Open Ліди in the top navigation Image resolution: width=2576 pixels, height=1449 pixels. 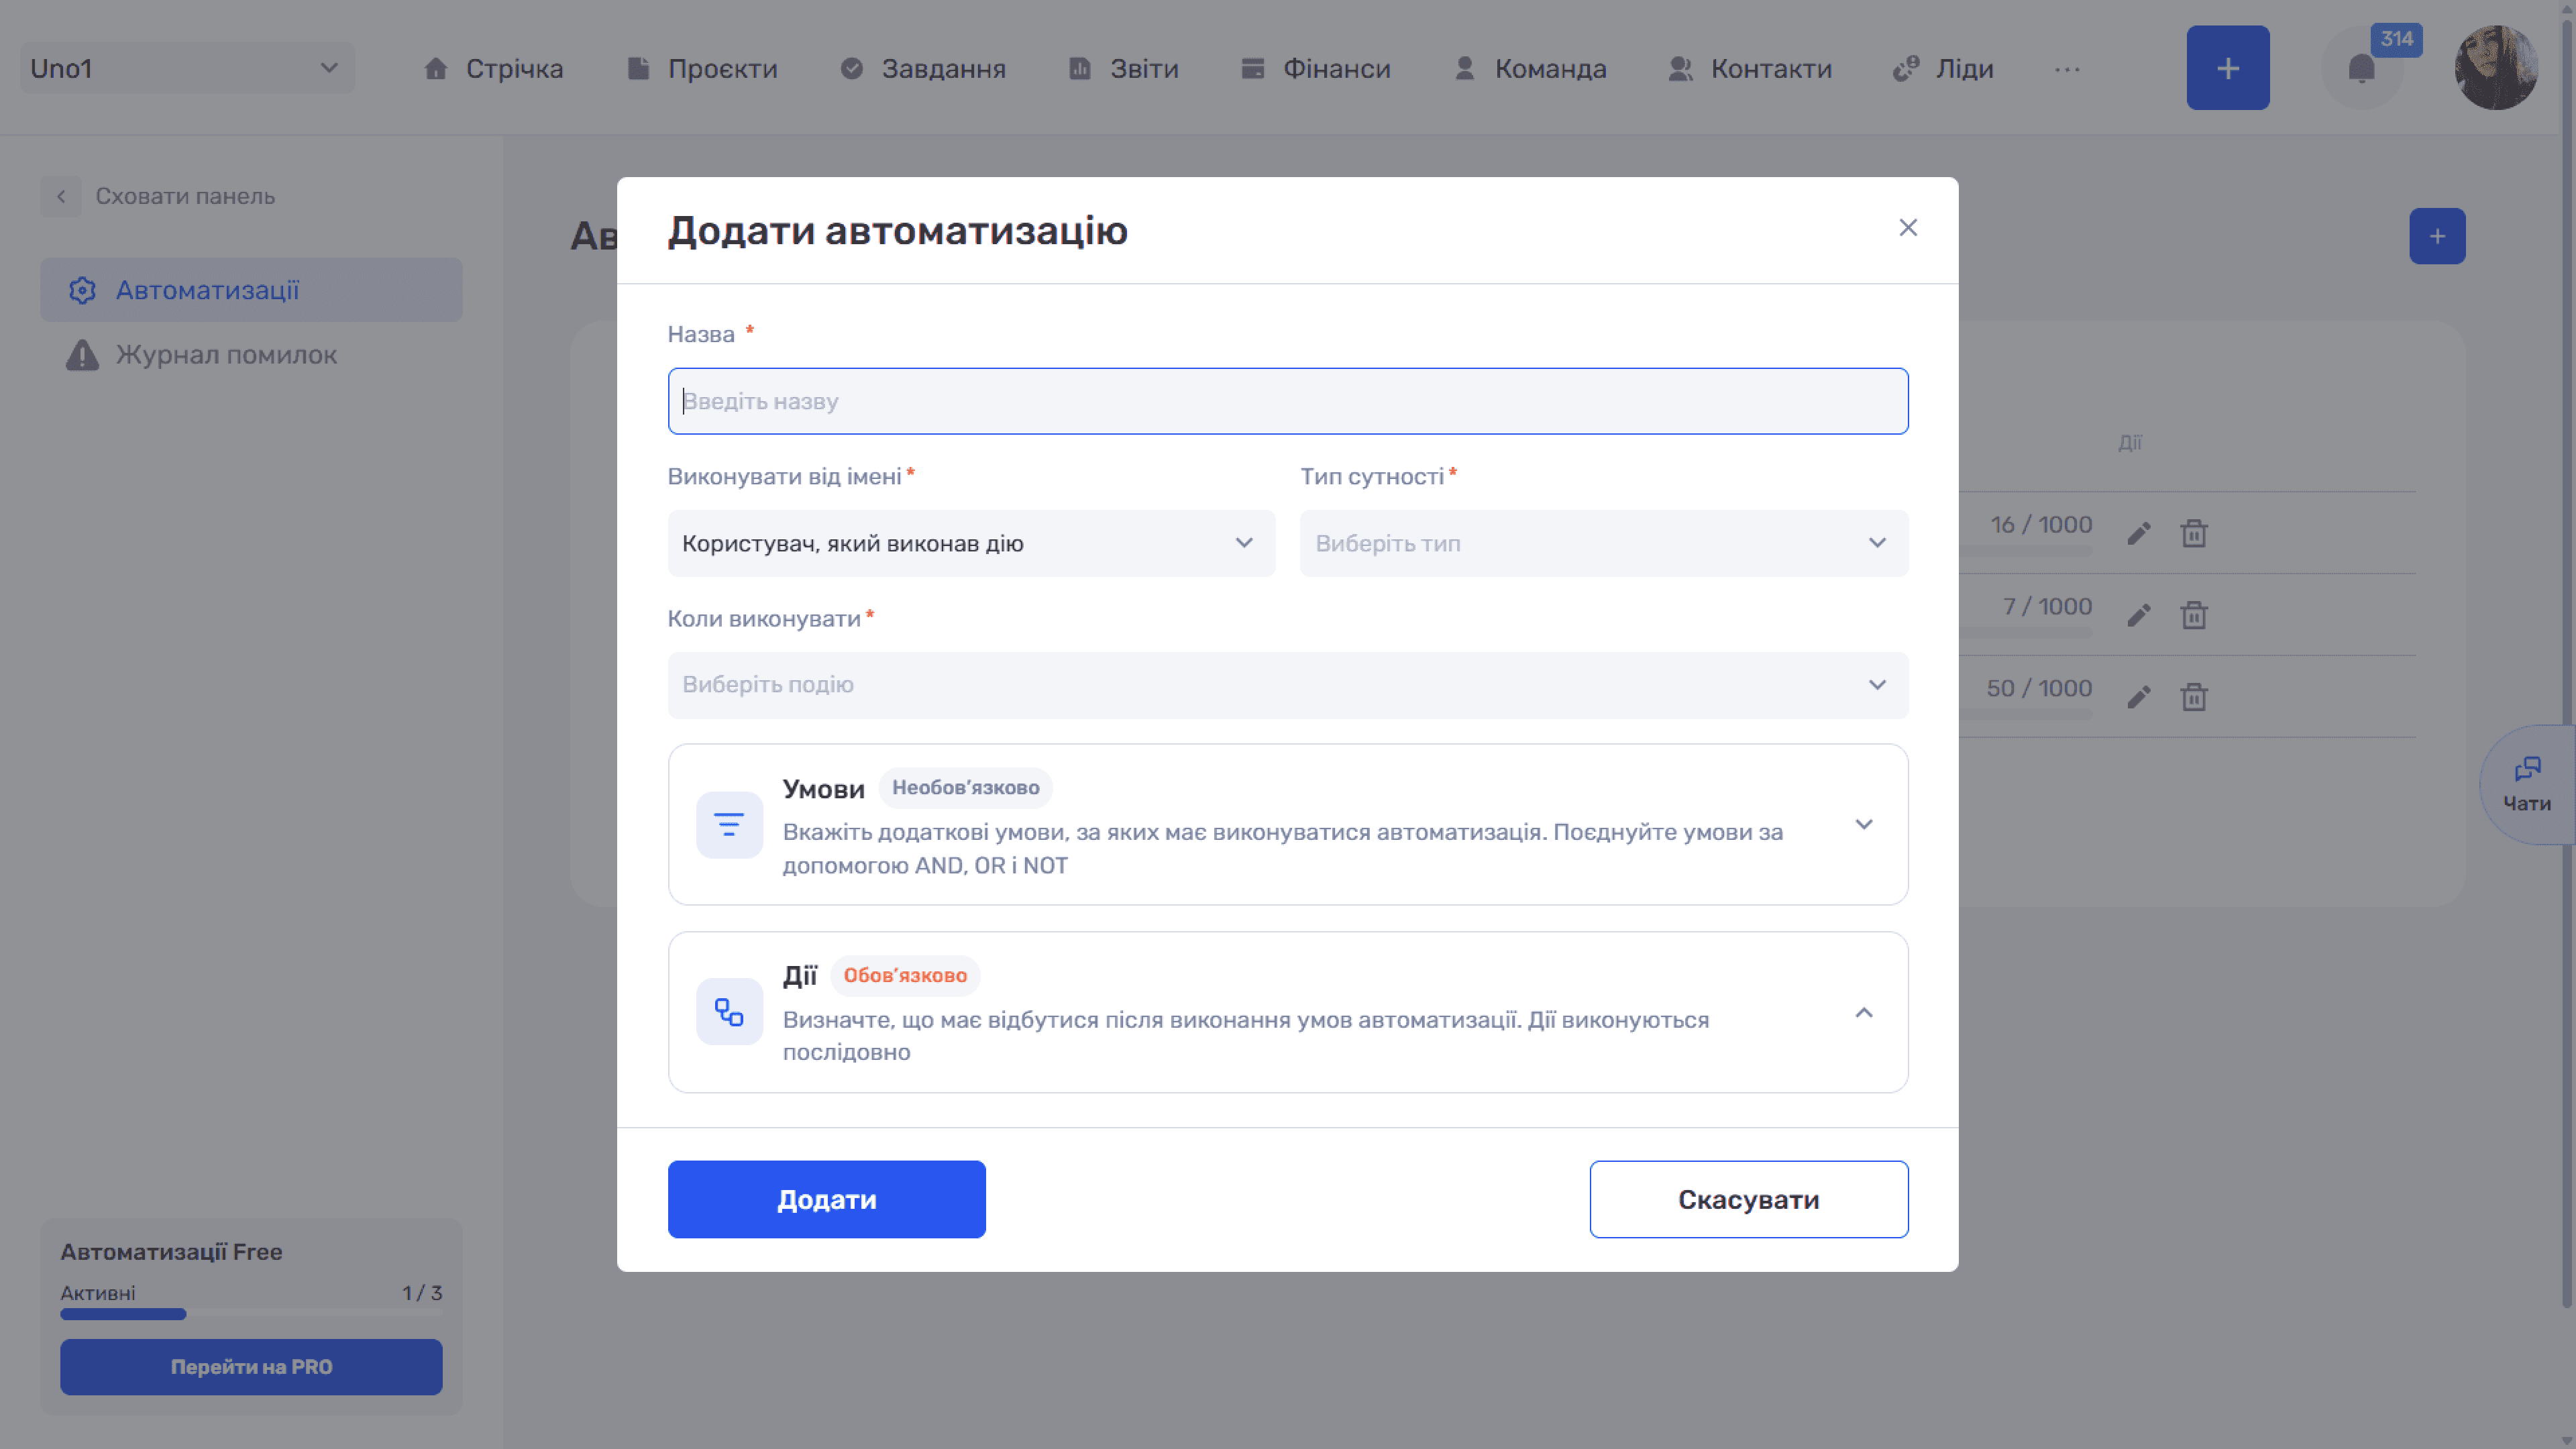pos(1943,68)
